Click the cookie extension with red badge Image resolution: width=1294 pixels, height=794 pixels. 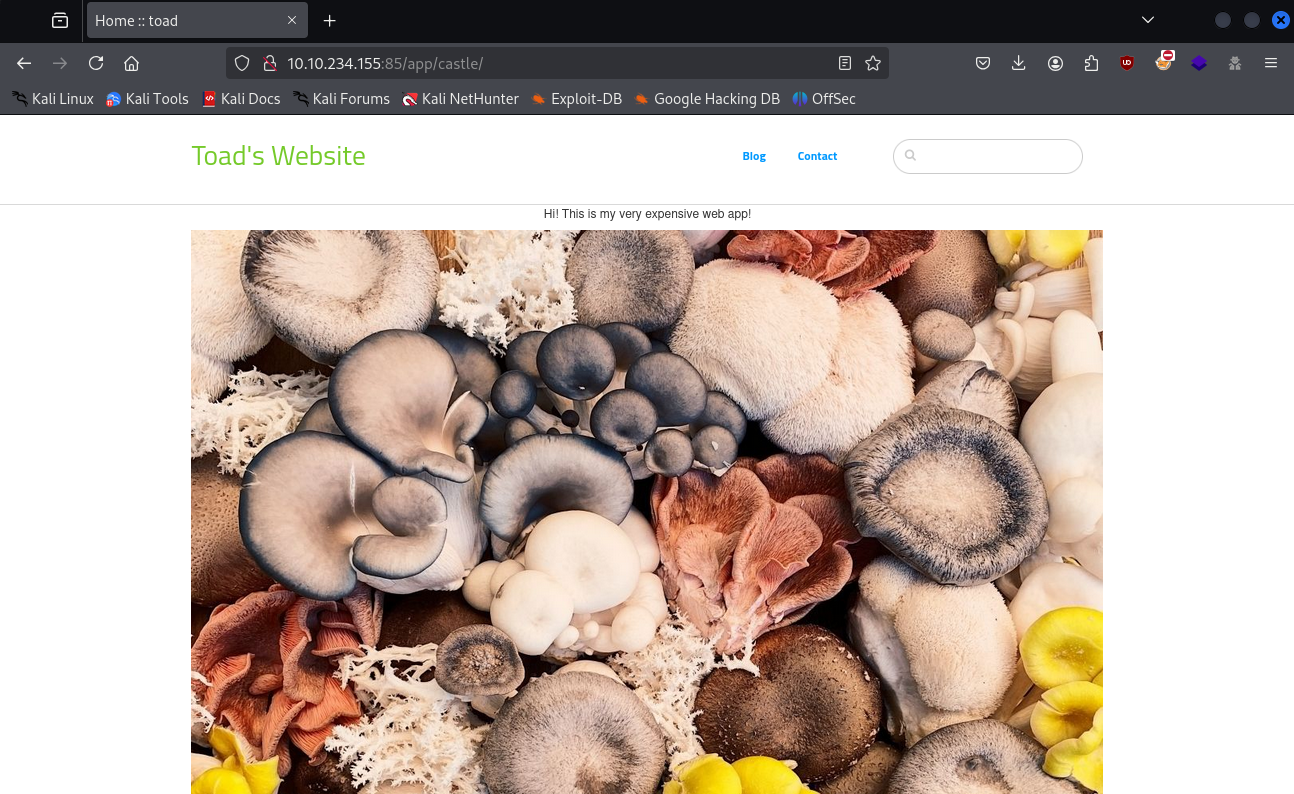pyautogui.click(x=1163, y=62)
